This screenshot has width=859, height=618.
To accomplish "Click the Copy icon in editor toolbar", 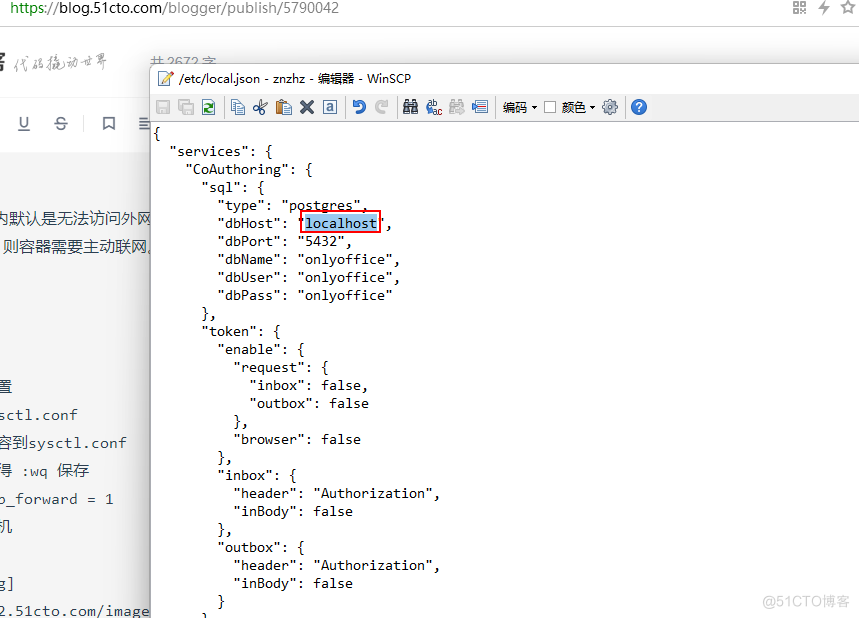I will 238,107.
